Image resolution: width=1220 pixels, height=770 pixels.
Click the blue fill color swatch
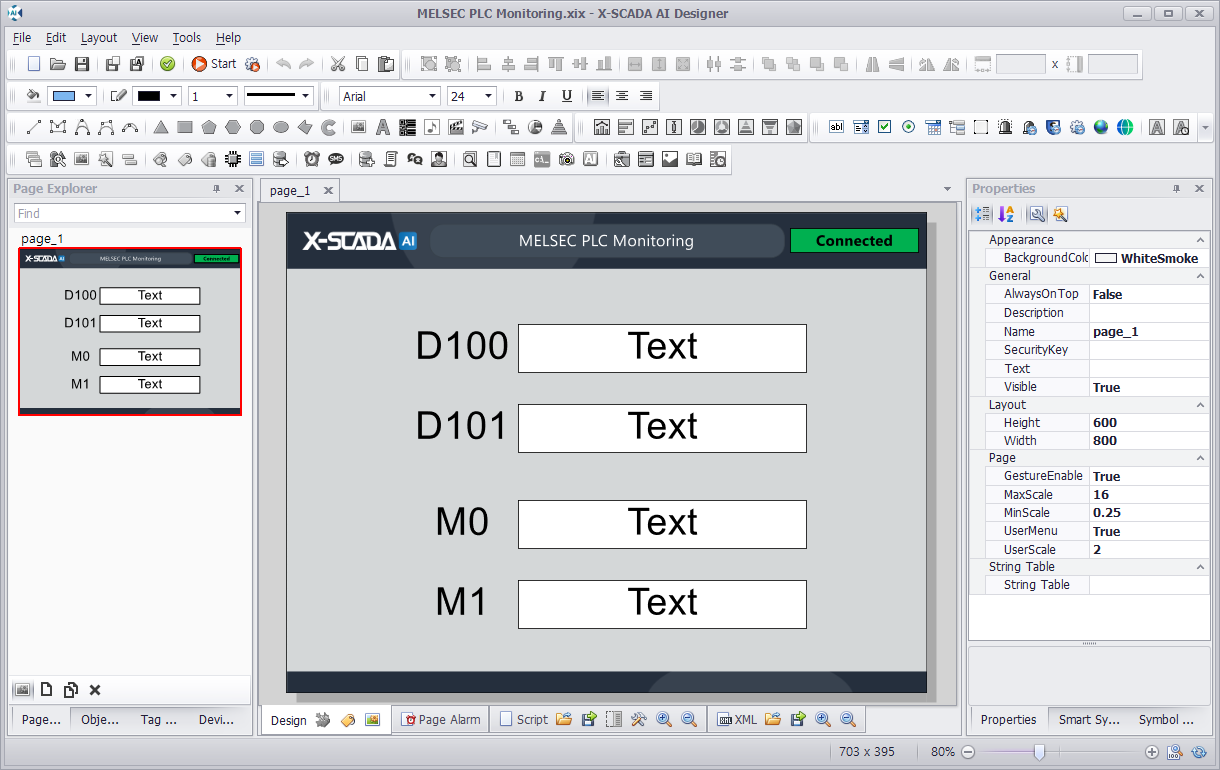click(x=64, y=96)
